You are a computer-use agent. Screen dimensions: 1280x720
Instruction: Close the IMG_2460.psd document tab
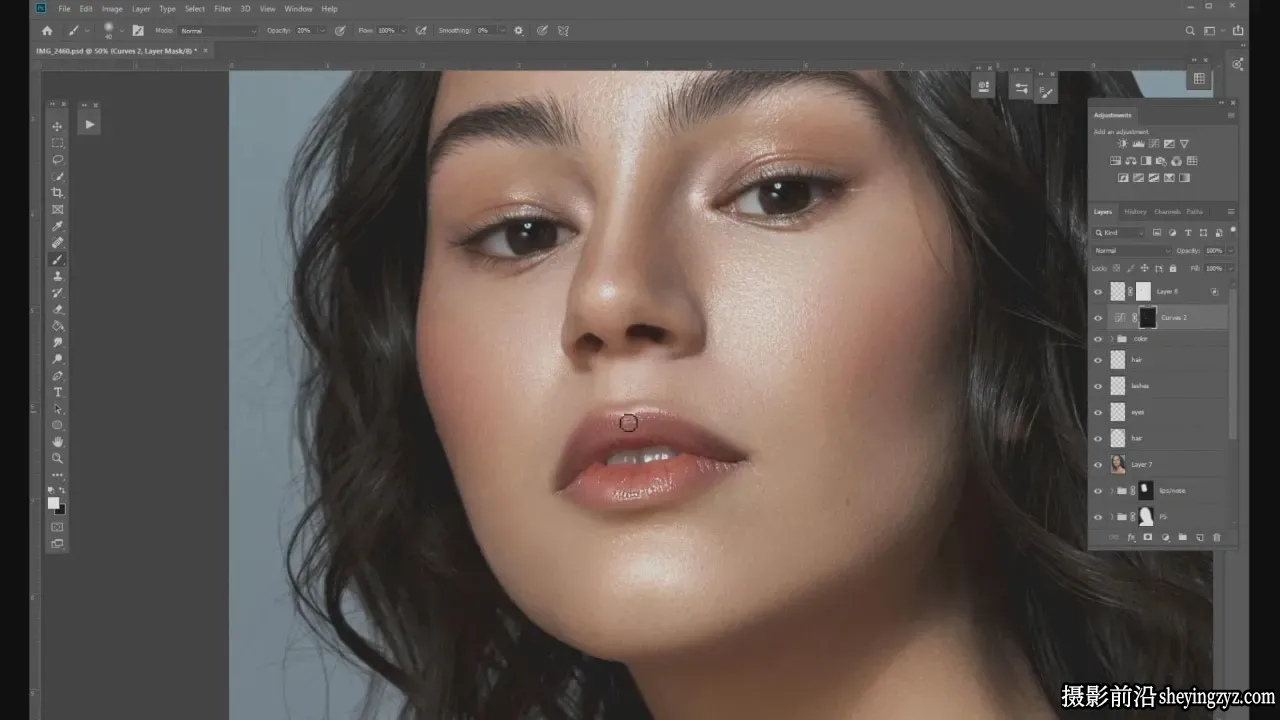[205, 50]
